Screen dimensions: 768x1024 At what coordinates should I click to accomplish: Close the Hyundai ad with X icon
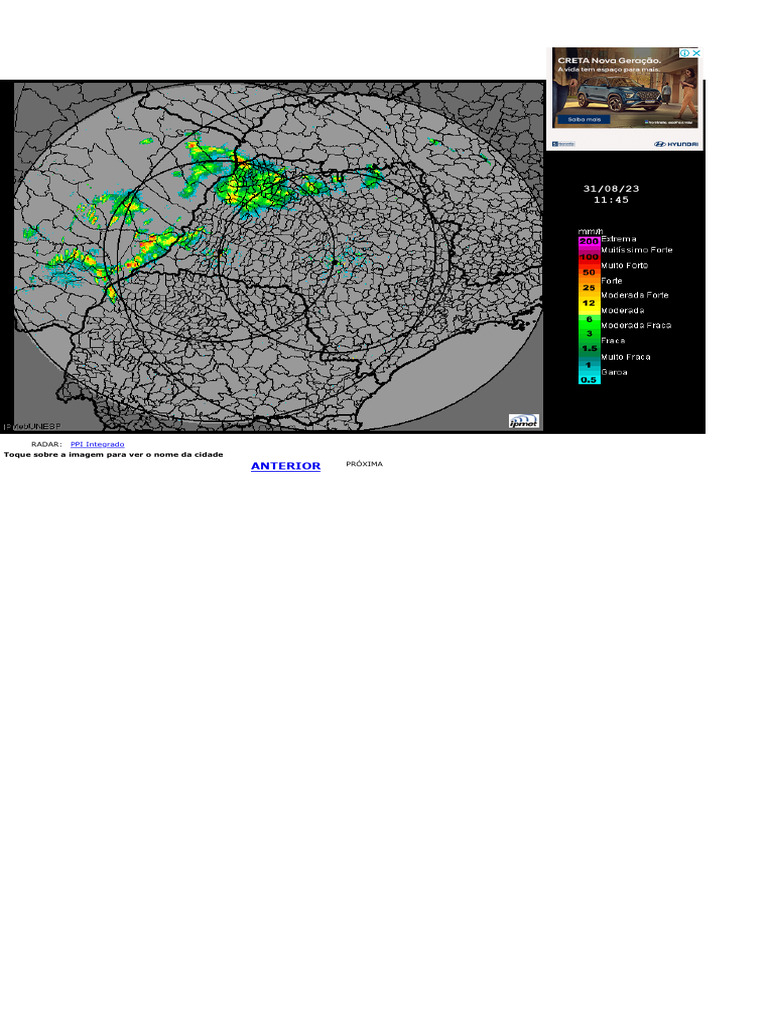696,53
